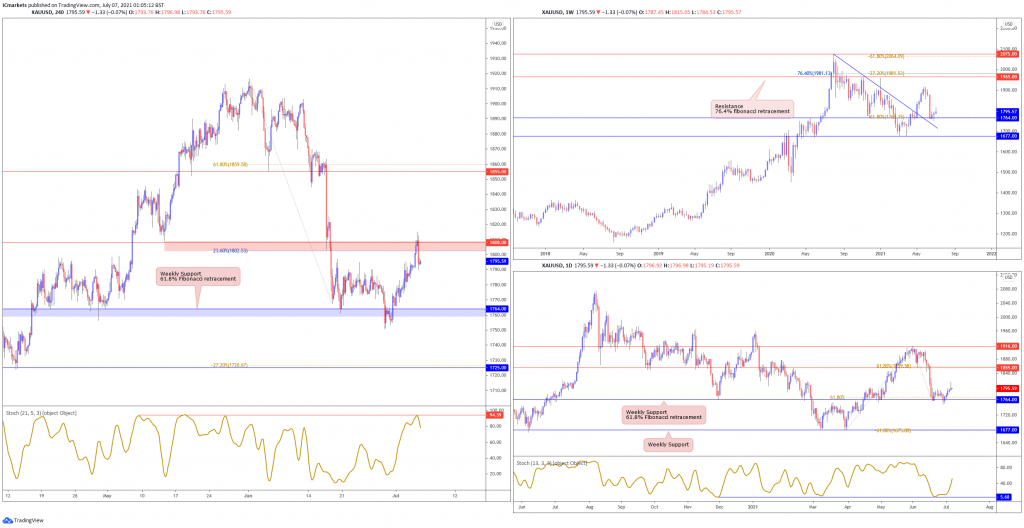The width and height of the screenshot is (1024, 528).
Task: Click the Stoch indicator label on daily chart
Action: [x=551, y=463]
